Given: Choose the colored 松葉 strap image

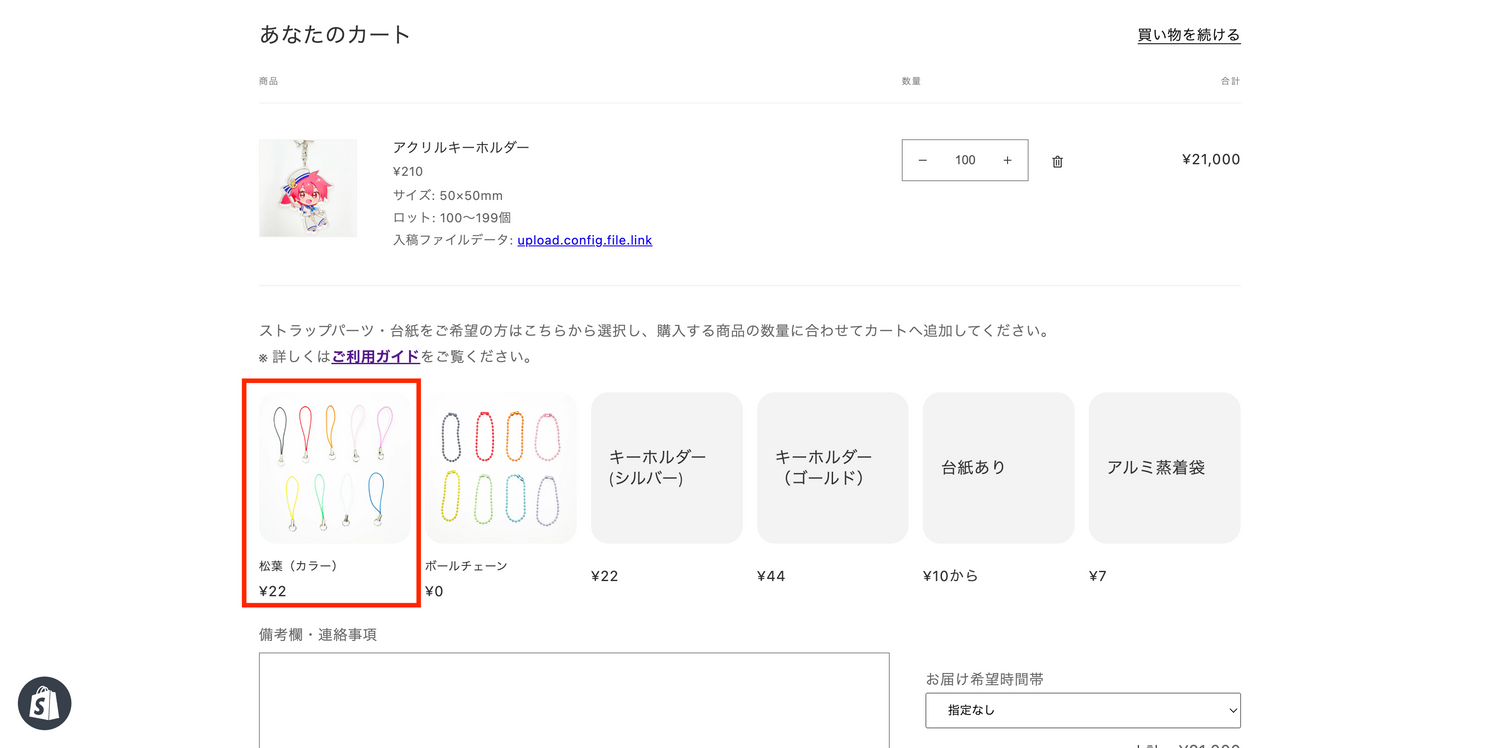Looking at the screenshot, I should (334, 467).
